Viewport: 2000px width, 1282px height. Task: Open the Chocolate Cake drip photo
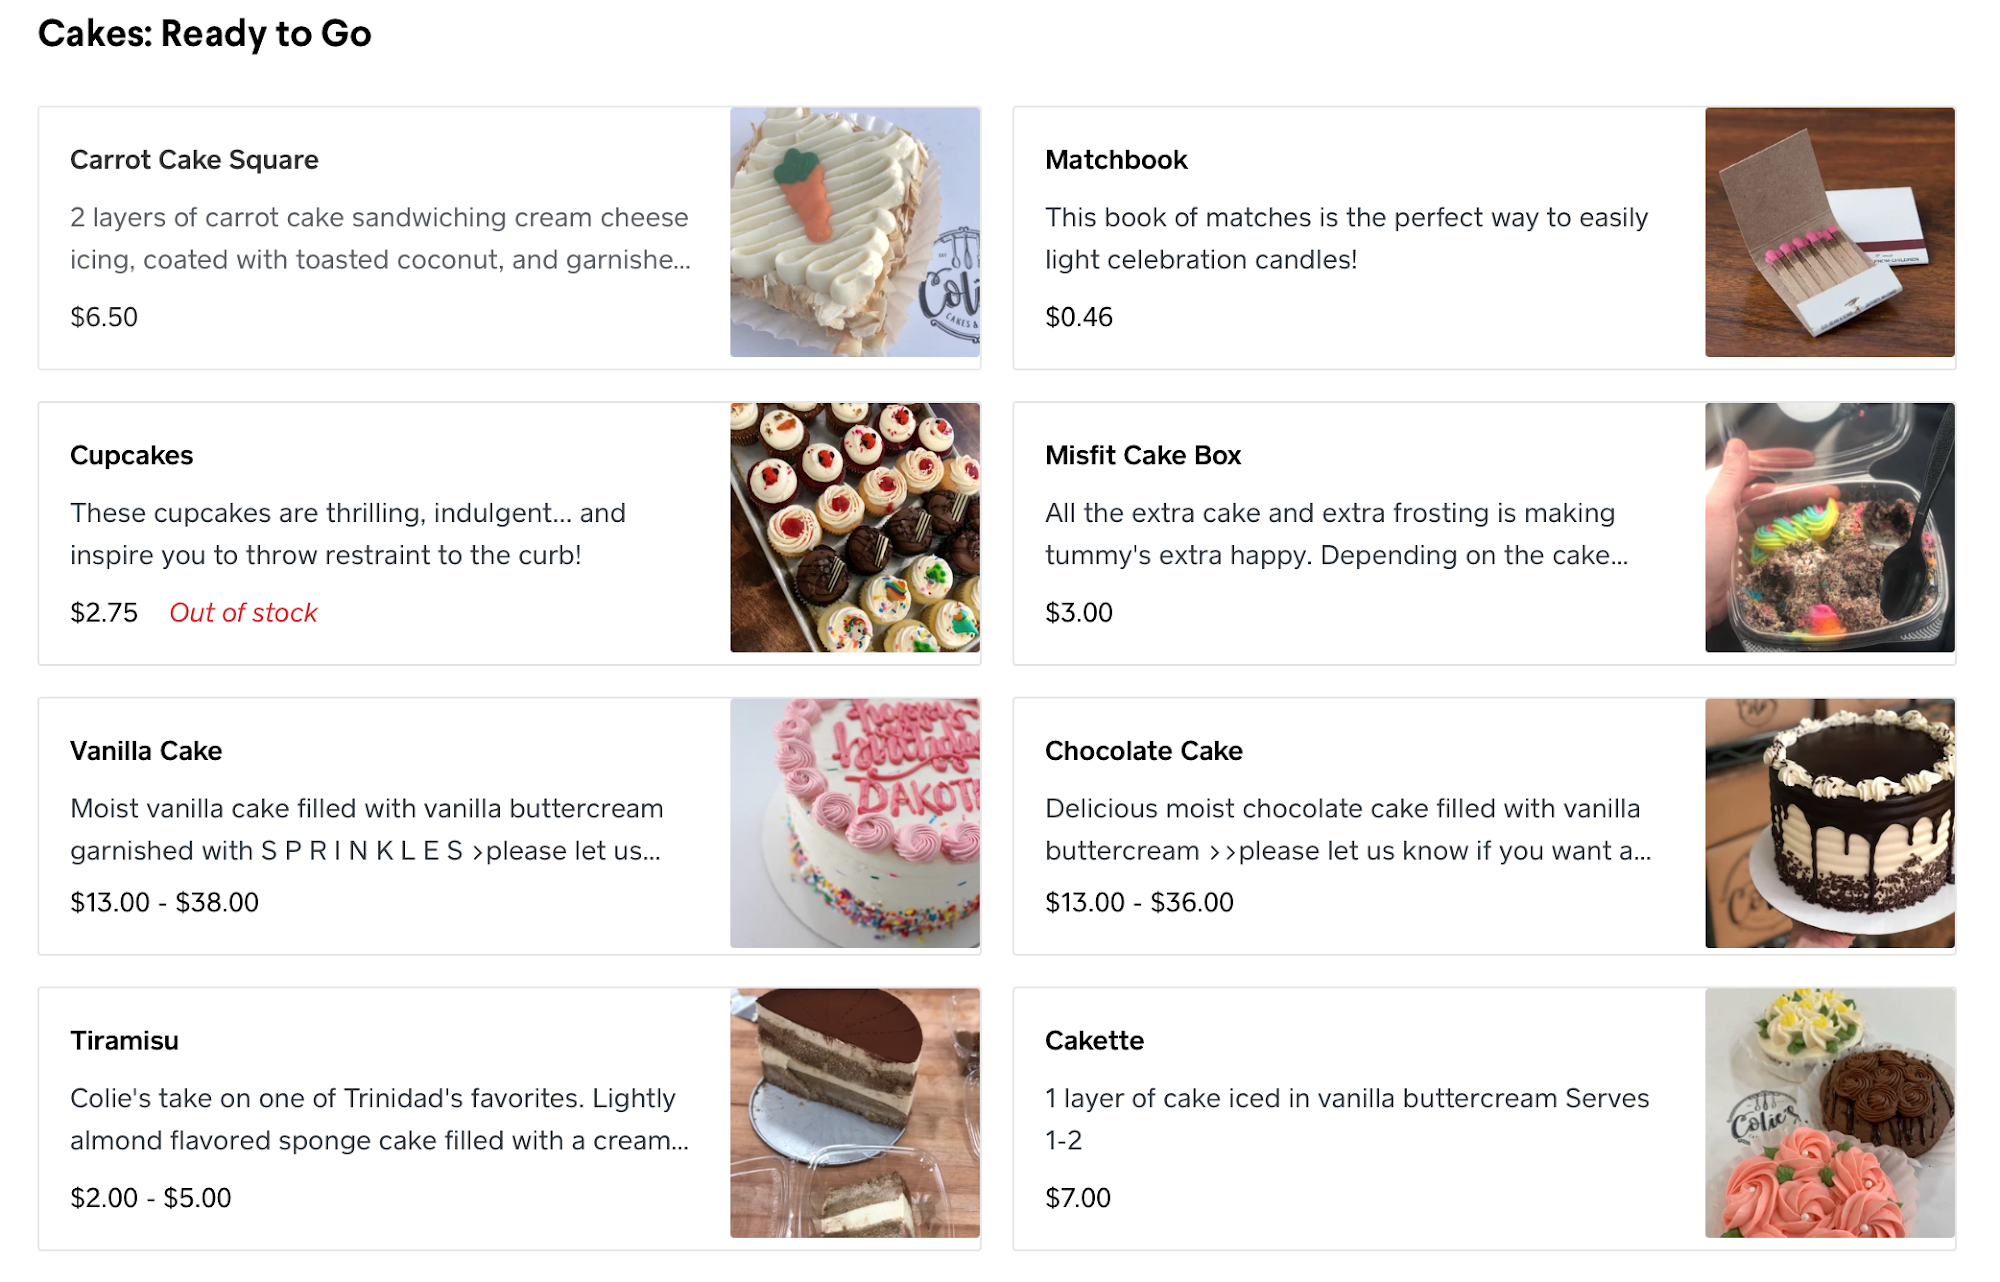(1829, 823)
